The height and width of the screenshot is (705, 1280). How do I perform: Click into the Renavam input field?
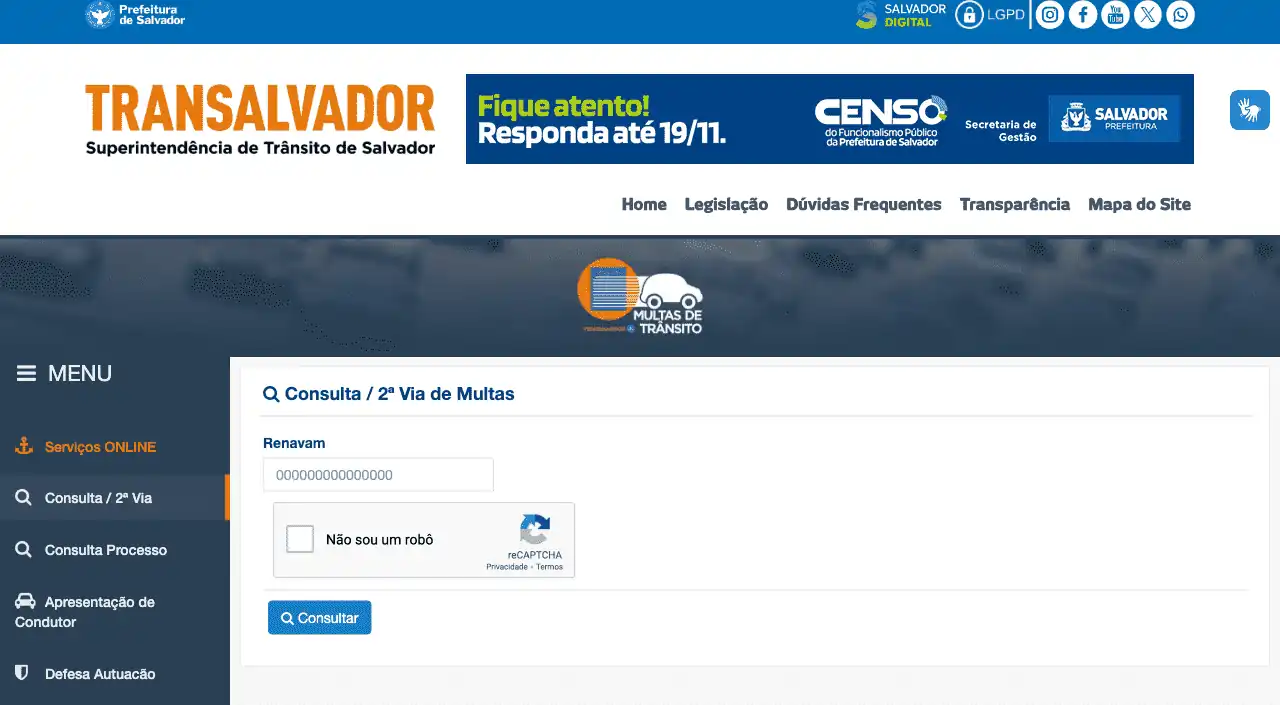[x=378, y=475]
